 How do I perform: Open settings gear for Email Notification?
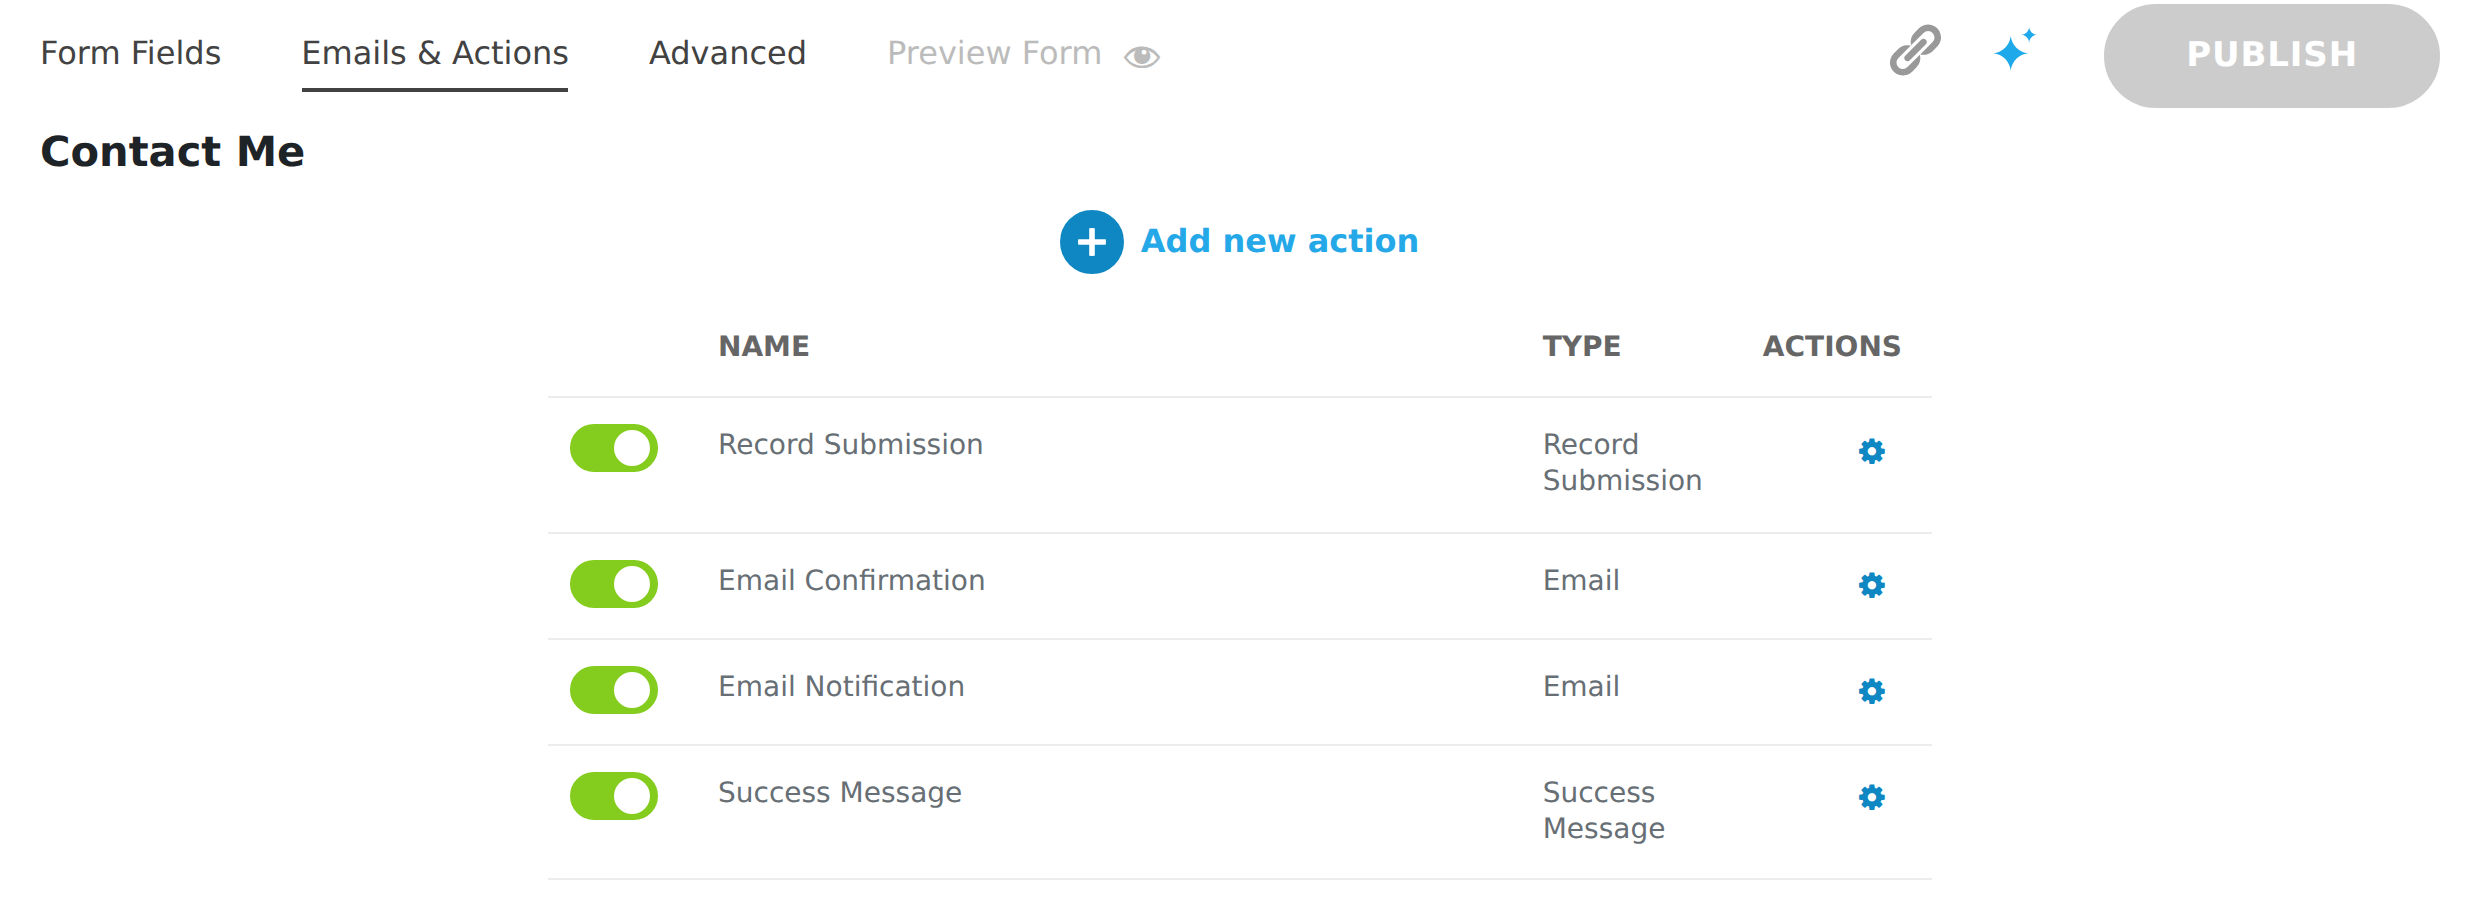[1871, 691]
